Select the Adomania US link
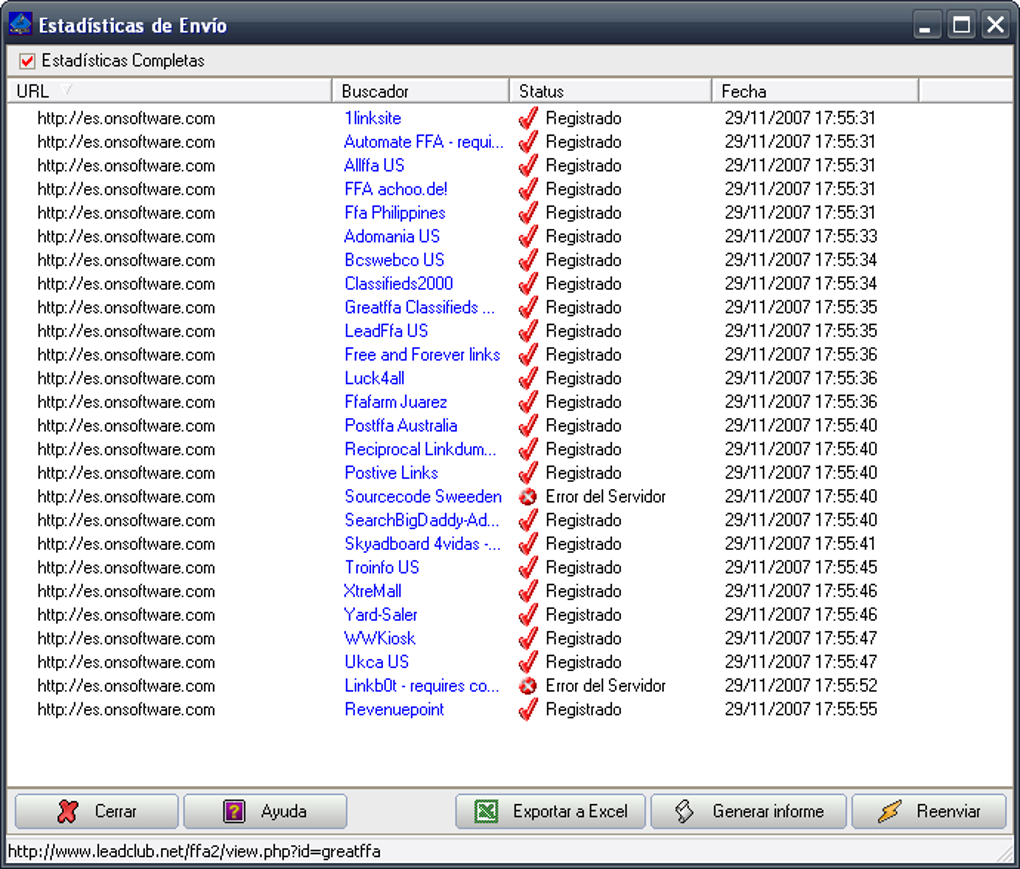The height and width of the screenshot is (869, 1020). 391,236
